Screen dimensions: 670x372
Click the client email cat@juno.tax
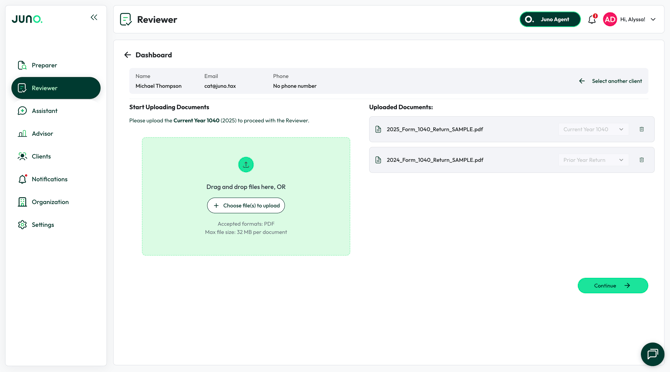220,86
